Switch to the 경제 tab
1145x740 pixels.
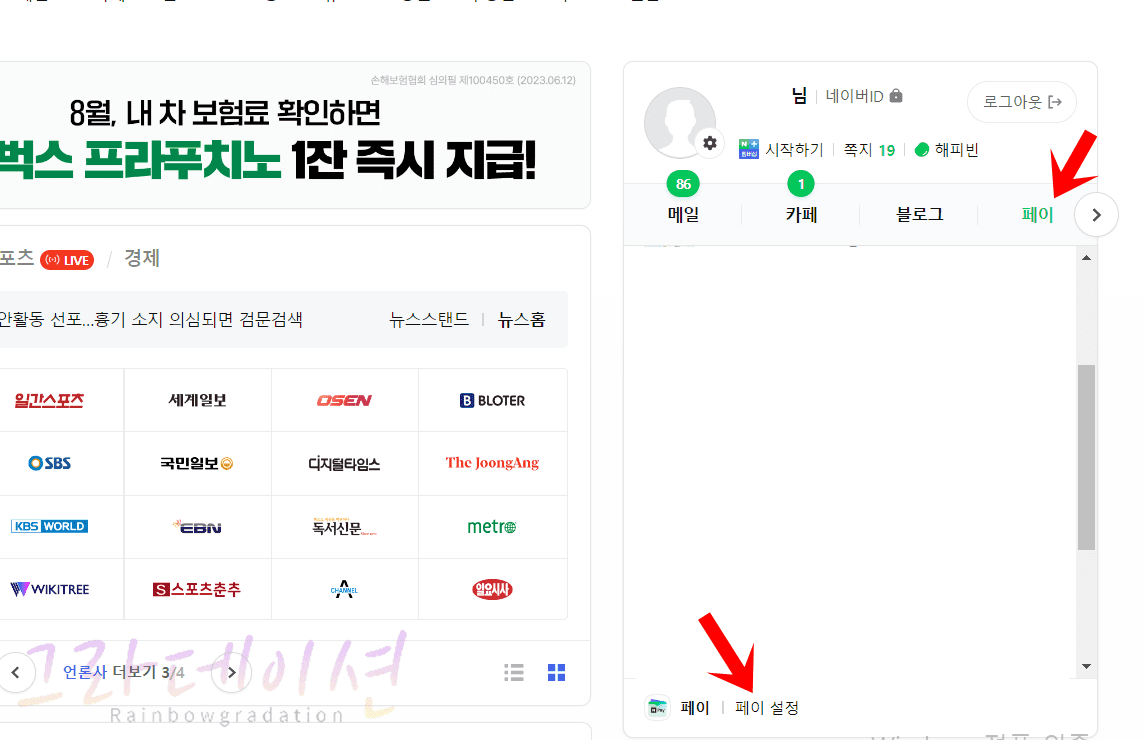point(142,258)
